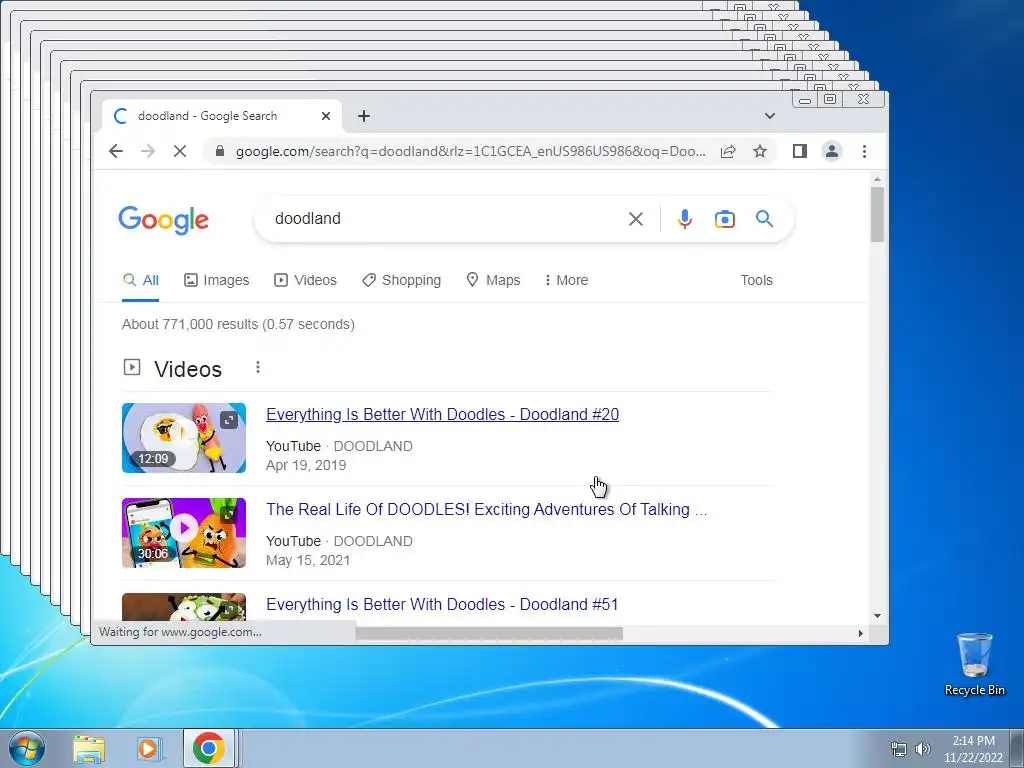Open 'The Real Life Of DOODLES!' video link

pyautogui.click(x=487, y=509)
